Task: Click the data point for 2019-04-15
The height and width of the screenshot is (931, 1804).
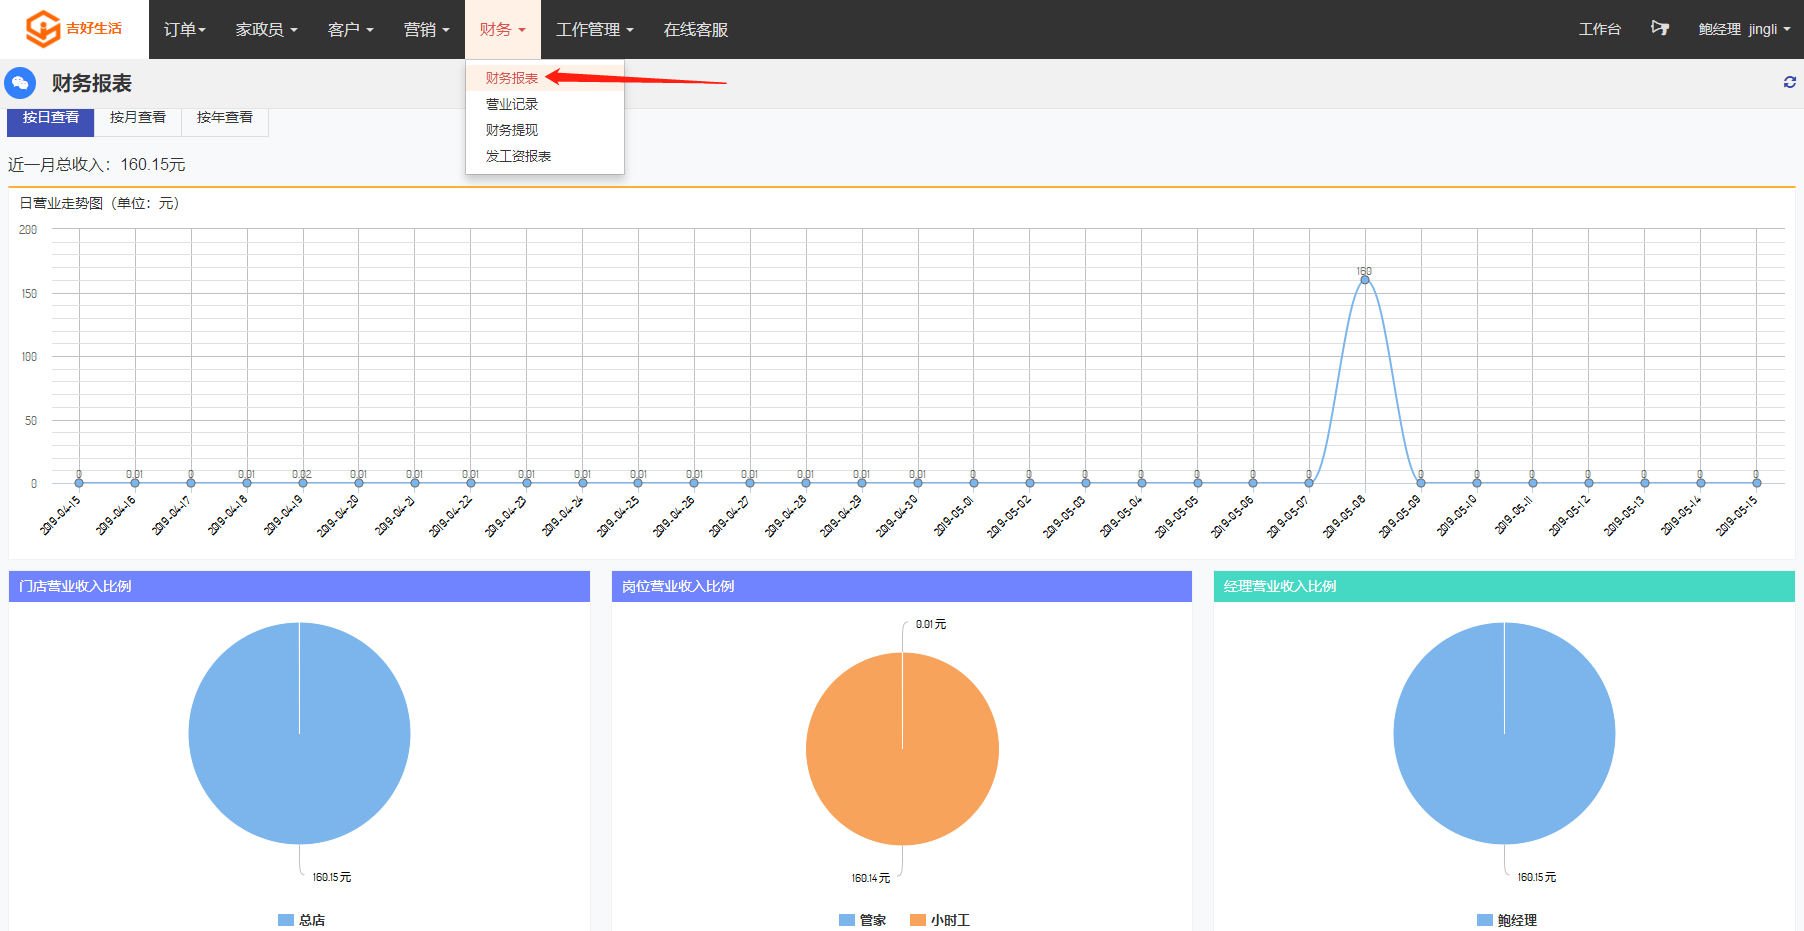Action: pos(79,483)
